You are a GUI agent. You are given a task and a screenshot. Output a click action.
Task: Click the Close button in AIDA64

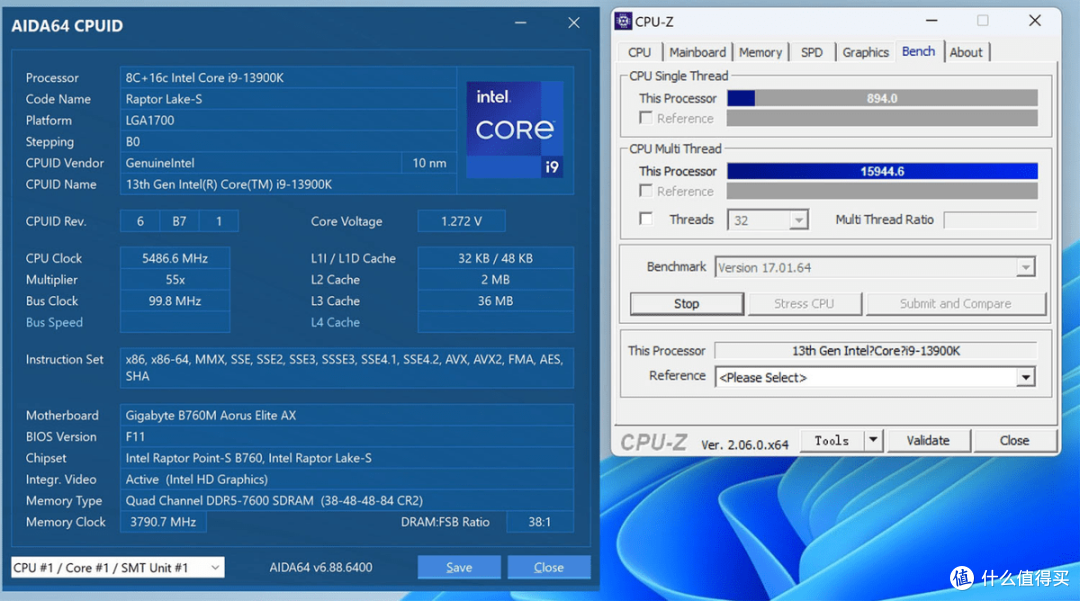548,567
